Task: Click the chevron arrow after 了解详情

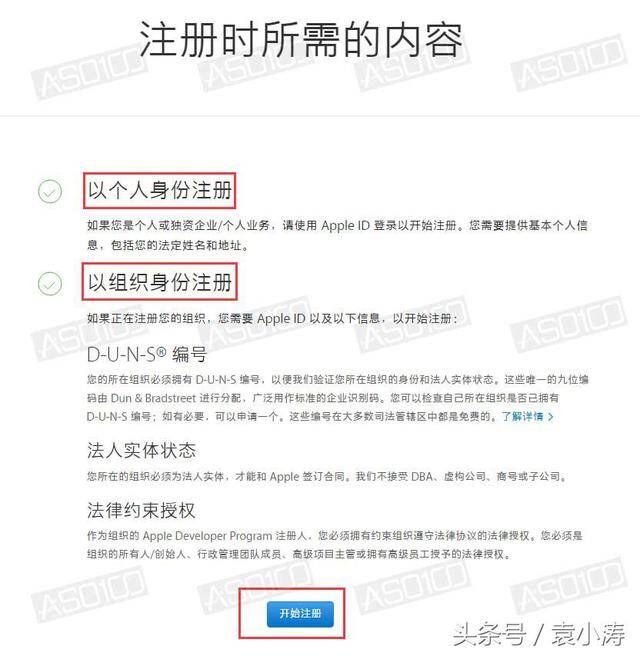Action: tap(550, 417)
